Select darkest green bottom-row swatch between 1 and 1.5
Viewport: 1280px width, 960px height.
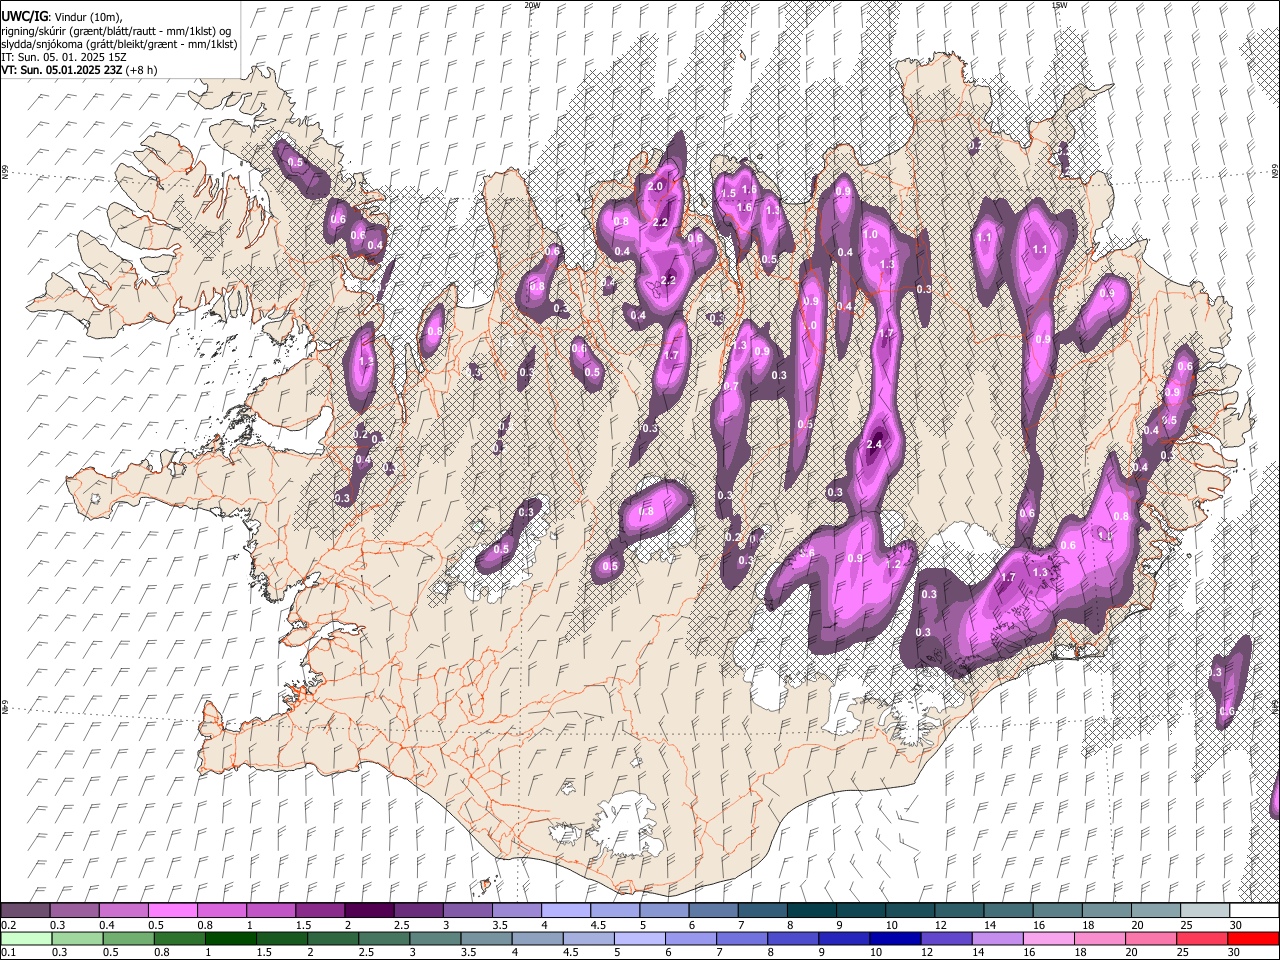tap(230, 938)
